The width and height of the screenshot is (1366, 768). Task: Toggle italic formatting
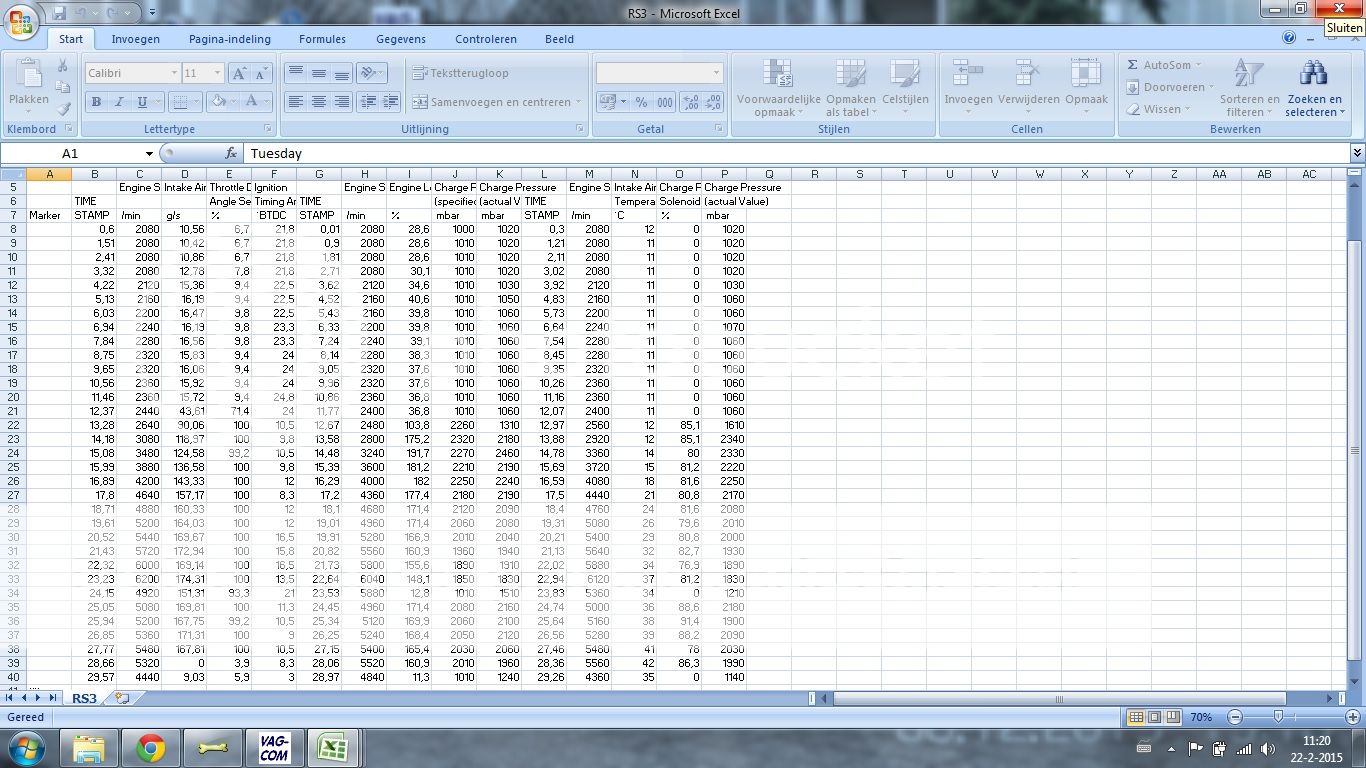pos(119,102)
